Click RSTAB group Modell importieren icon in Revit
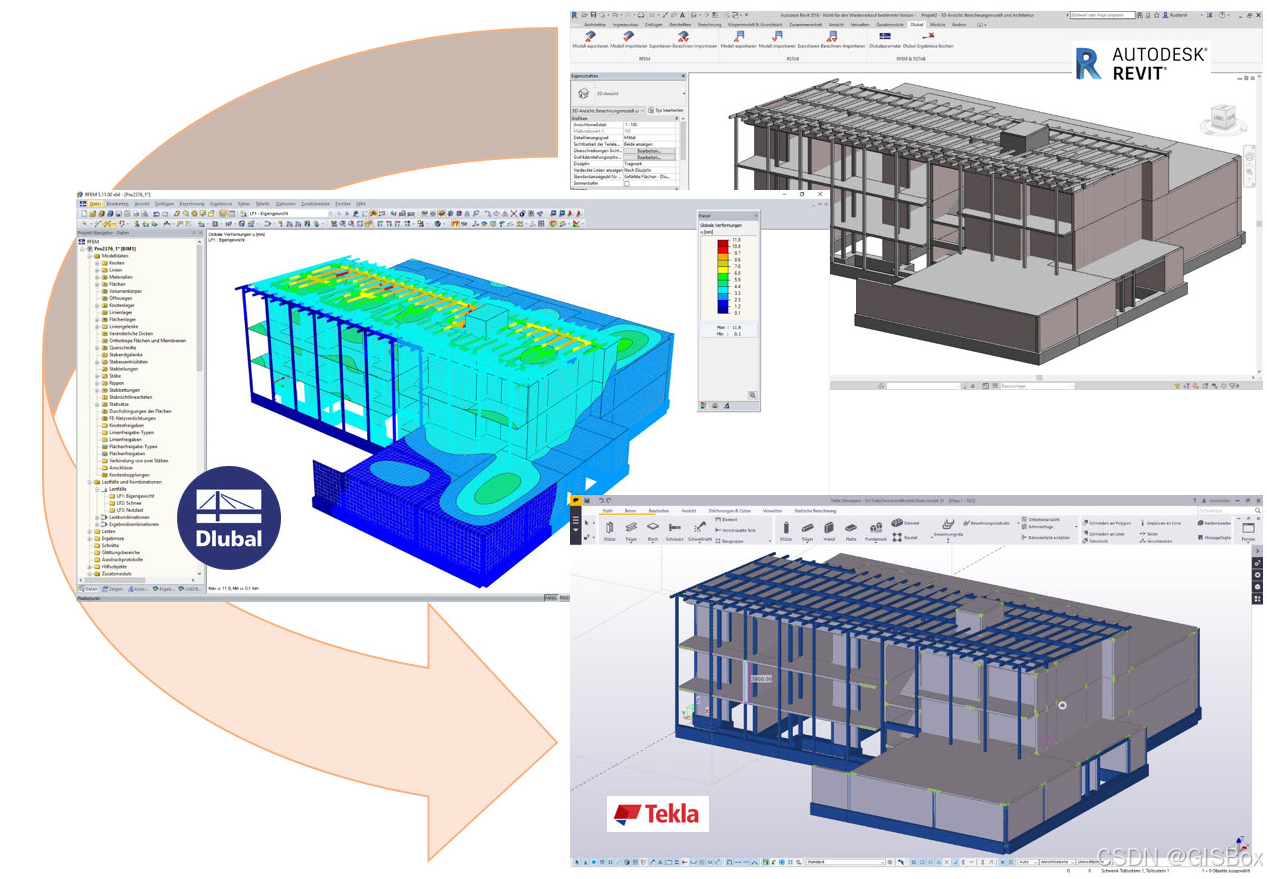Image resolution: width=1267 pixels, height=879 pixels. [776, 35]
